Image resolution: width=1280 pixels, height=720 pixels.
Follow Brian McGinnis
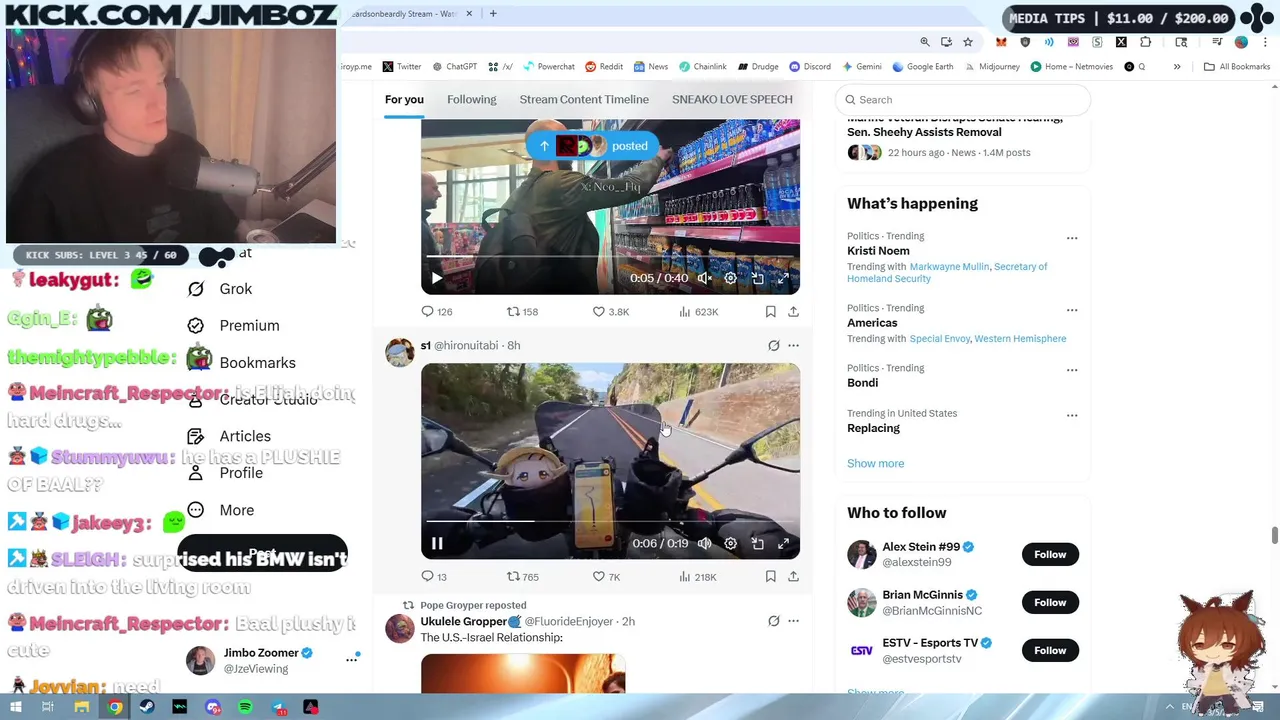click(x=1050, y=603)
